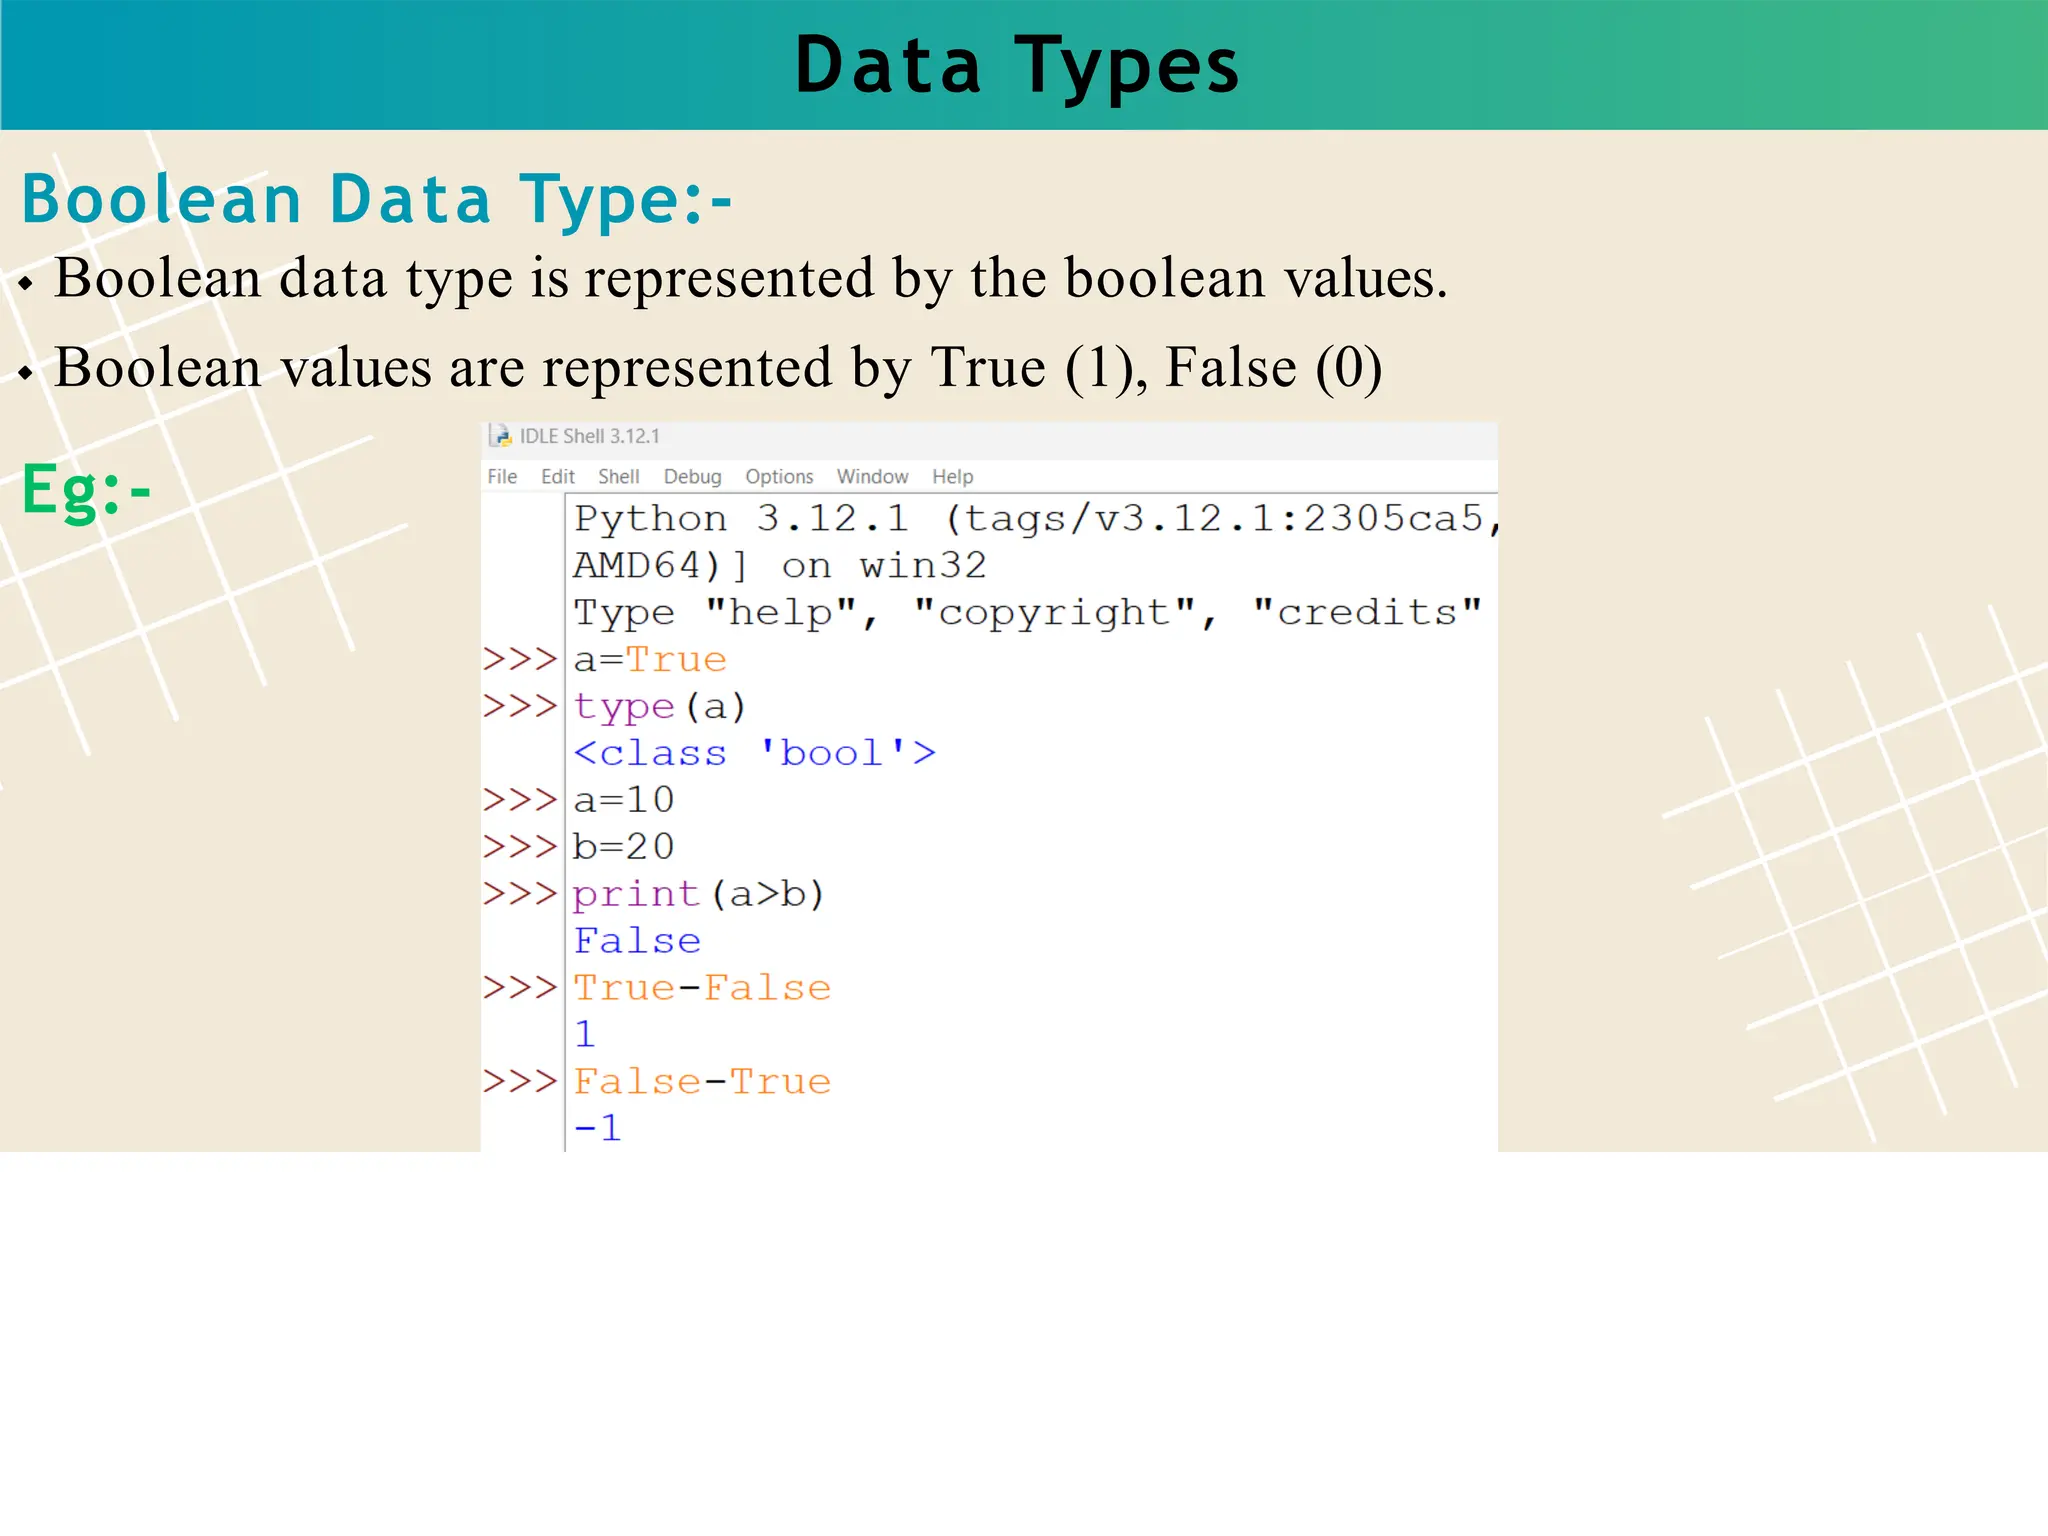Image resolution: width=2048 pixels, height=1536 pixels.
Task: Open the Help menu
Action: coord(952,477)
